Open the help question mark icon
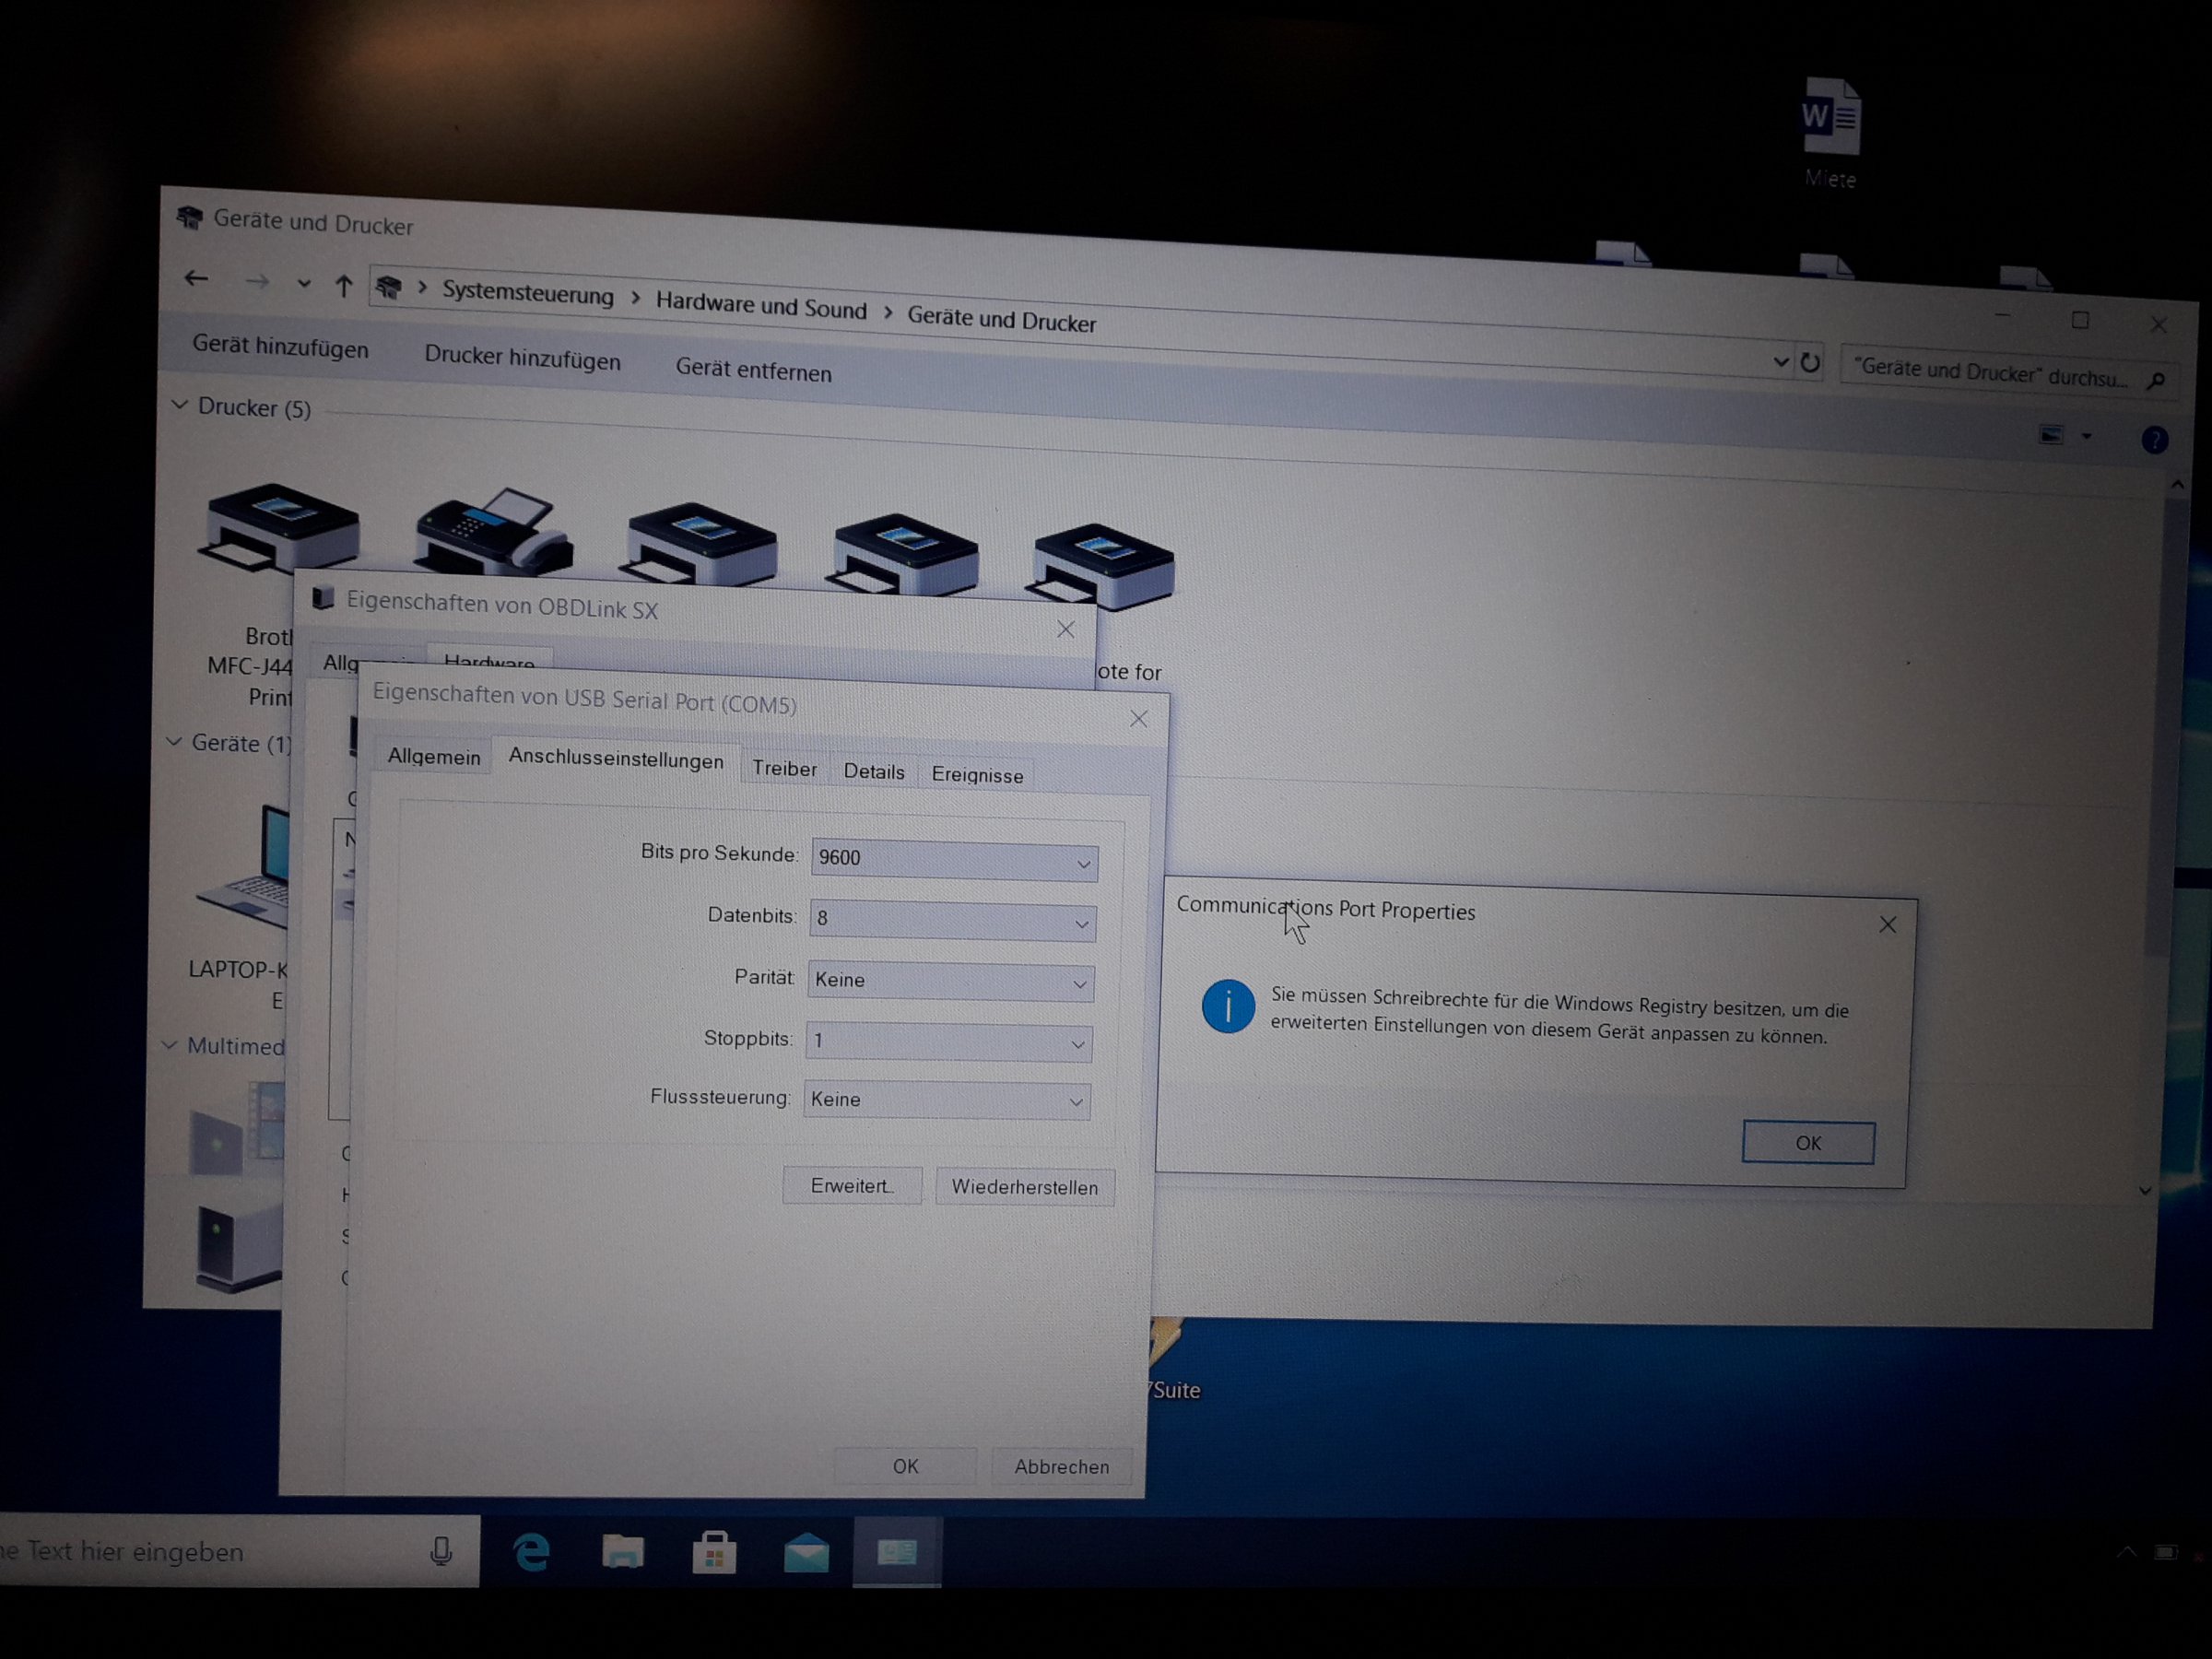Screen dimensions: 2212x1659 click(2155, 439)
